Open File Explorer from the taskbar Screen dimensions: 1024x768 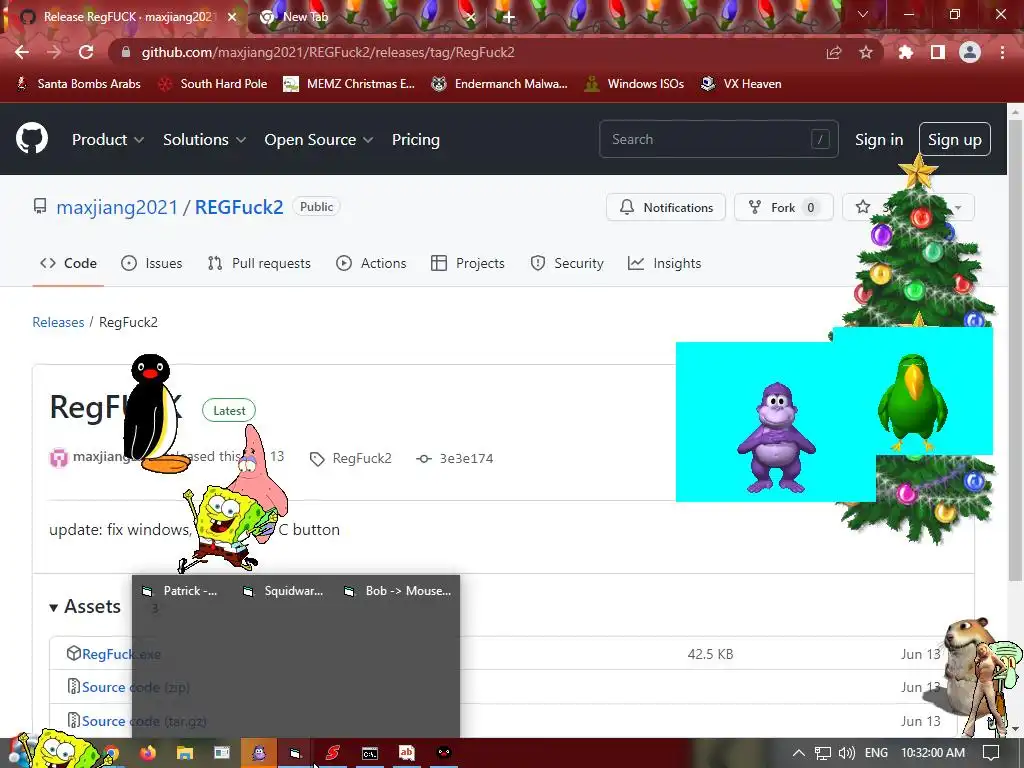click(185, 753)
